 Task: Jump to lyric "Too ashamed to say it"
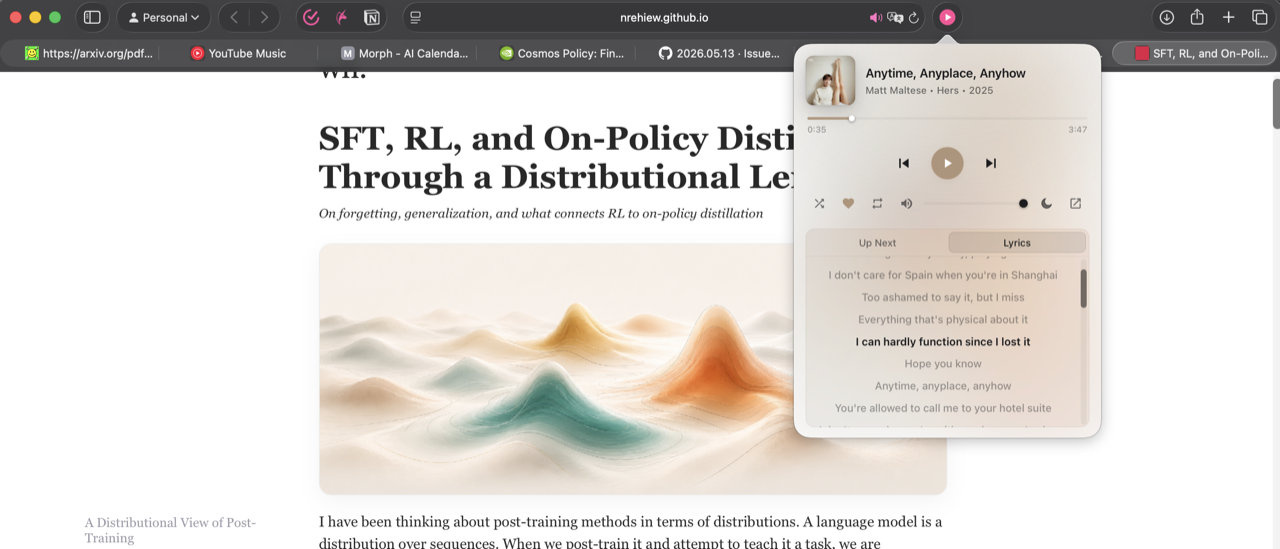[943, 297]
